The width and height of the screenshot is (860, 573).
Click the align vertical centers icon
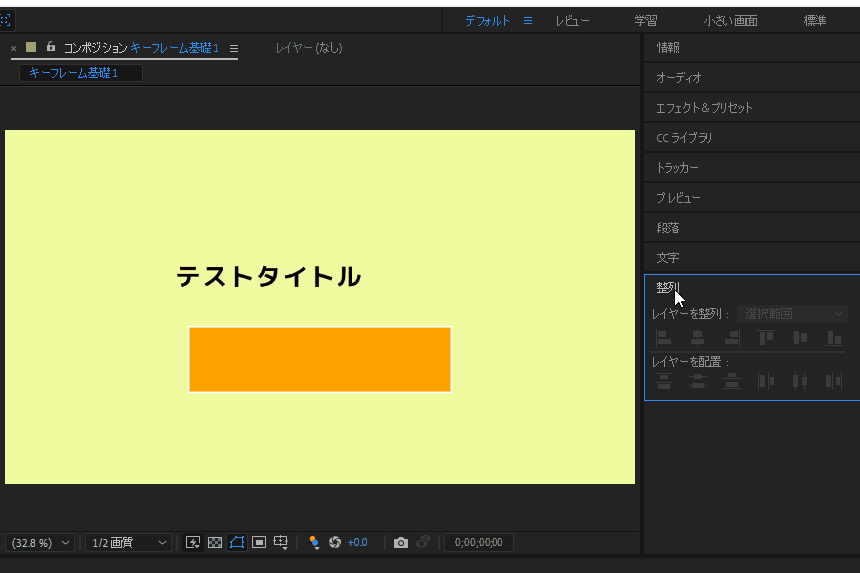(x=800, y=338)
